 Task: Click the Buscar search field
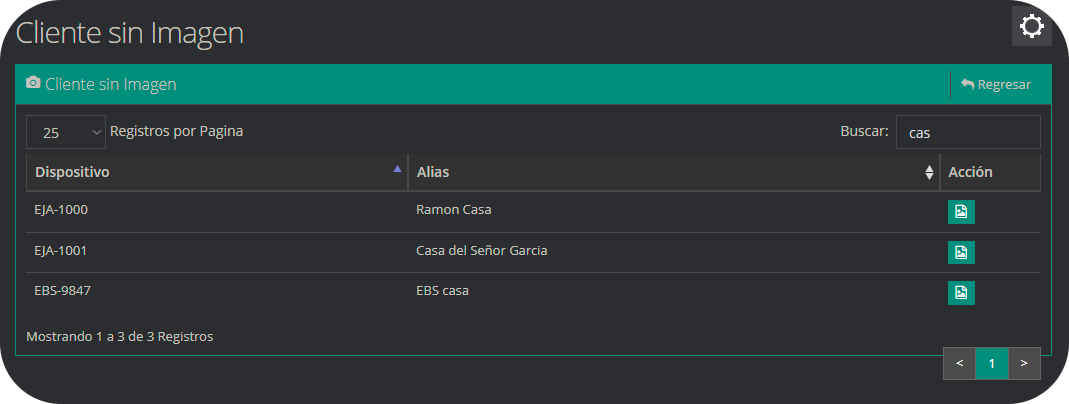967,132
